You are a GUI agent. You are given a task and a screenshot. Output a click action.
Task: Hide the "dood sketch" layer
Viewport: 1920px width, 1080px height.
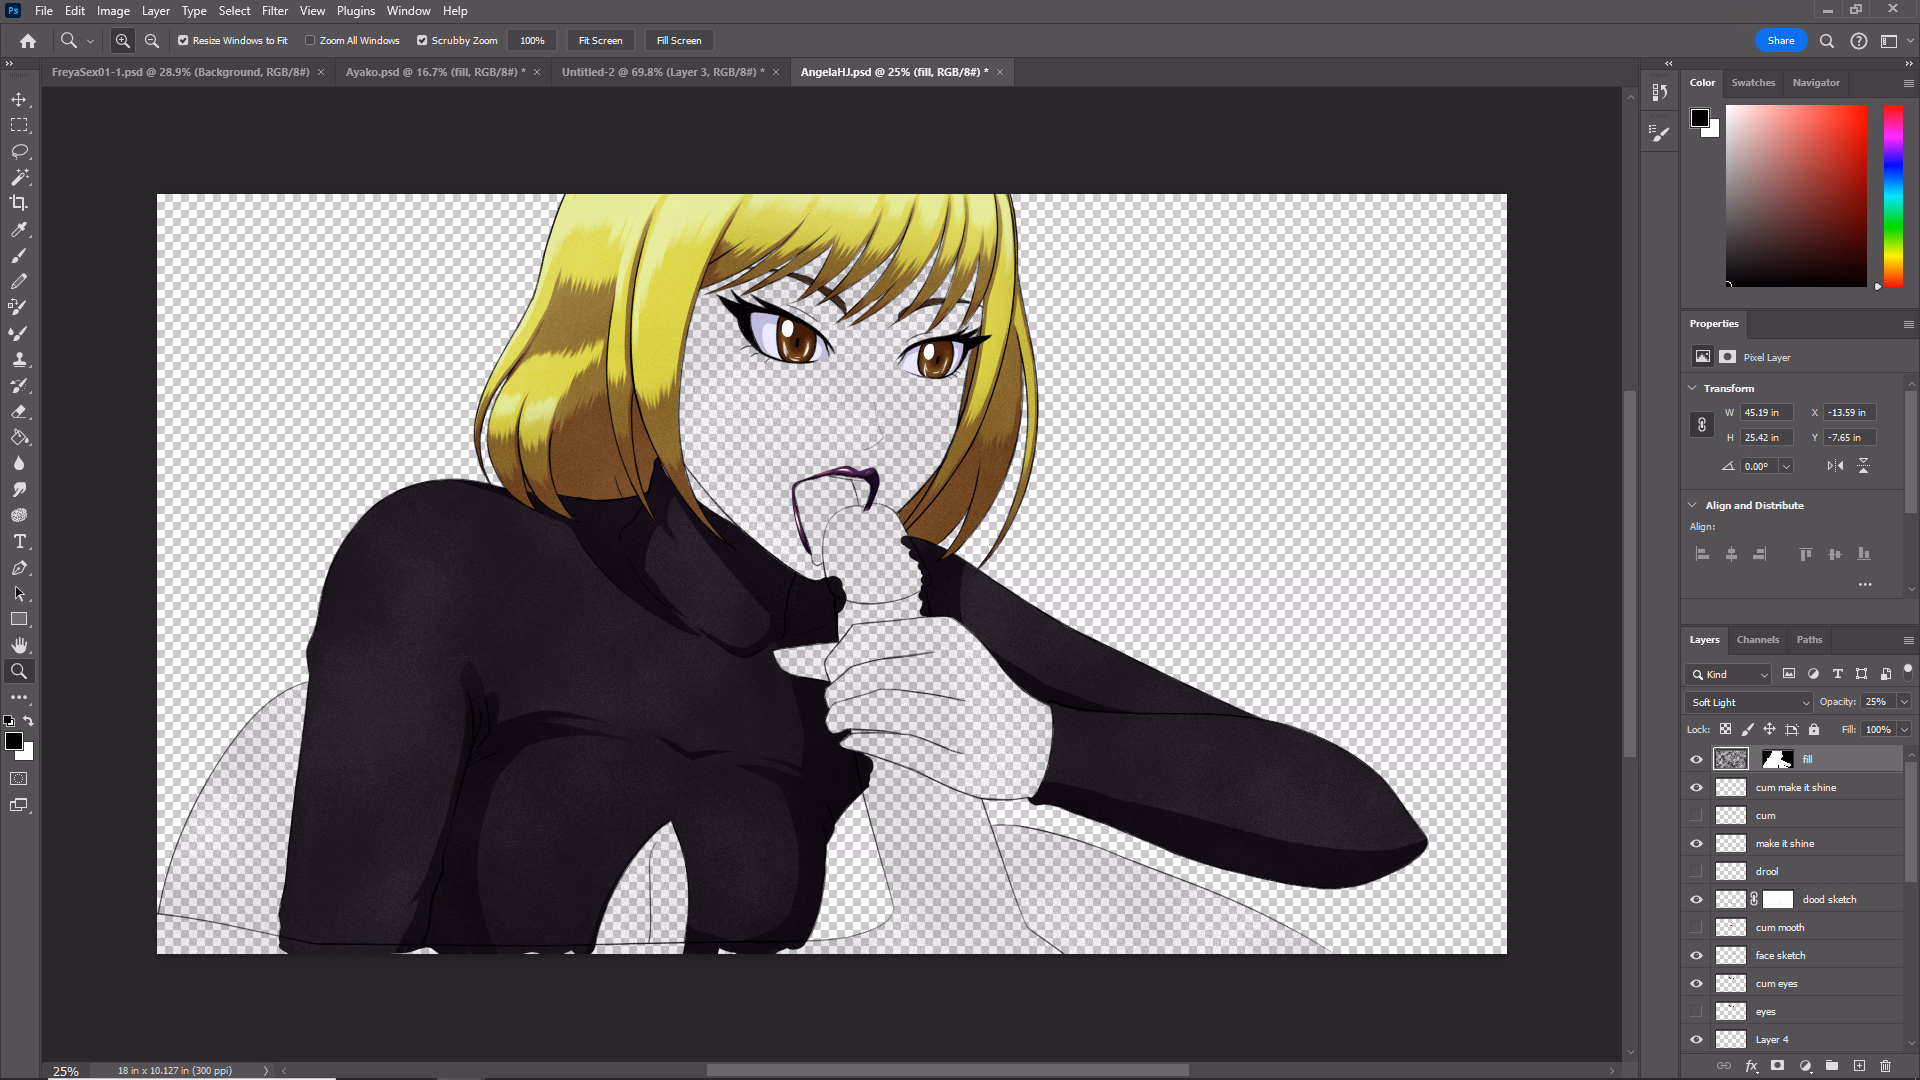[x=1696, y=899]
